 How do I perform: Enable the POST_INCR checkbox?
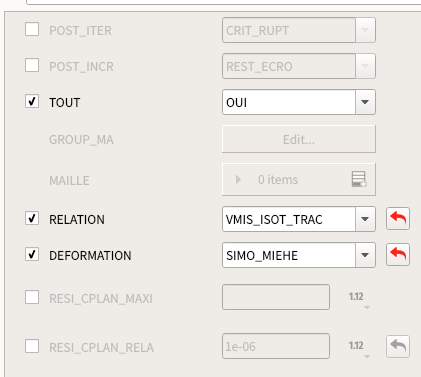[x=32, y=65]
